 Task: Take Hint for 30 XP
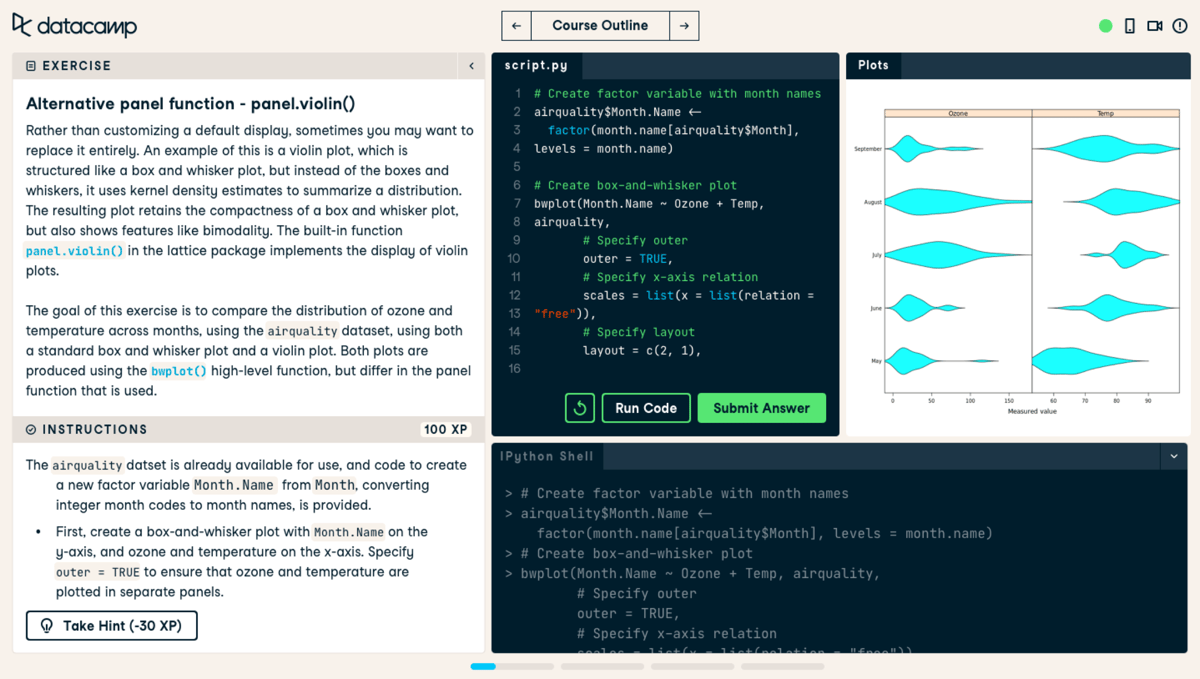(x=111, y=625)
